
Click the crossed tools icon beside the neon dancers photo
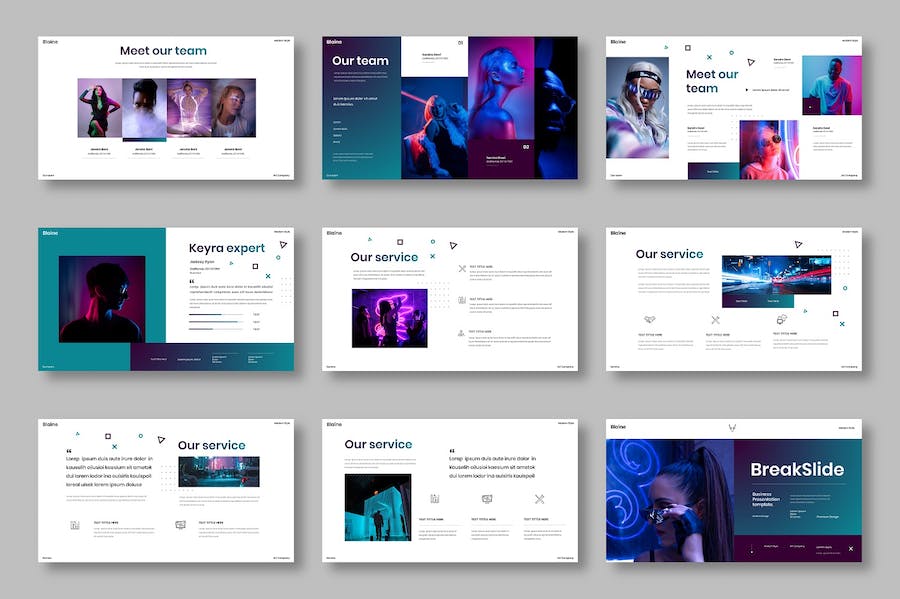(461, 268)
